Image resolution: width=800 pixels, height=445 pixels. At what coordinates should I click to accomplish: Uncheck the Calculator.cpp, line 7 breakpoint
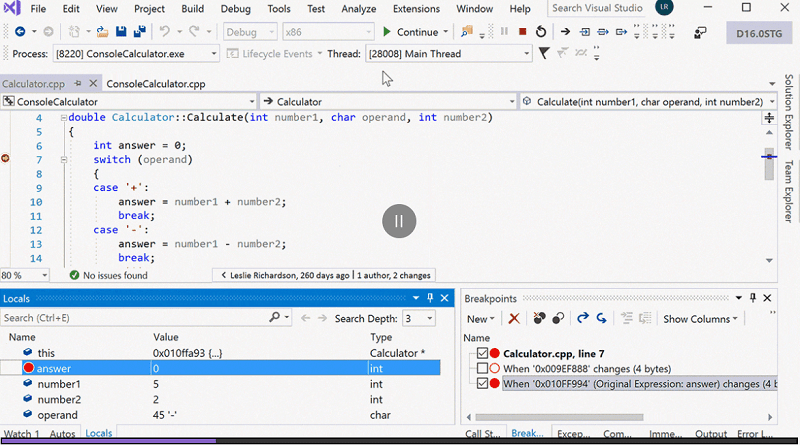(x=483, y=353)
